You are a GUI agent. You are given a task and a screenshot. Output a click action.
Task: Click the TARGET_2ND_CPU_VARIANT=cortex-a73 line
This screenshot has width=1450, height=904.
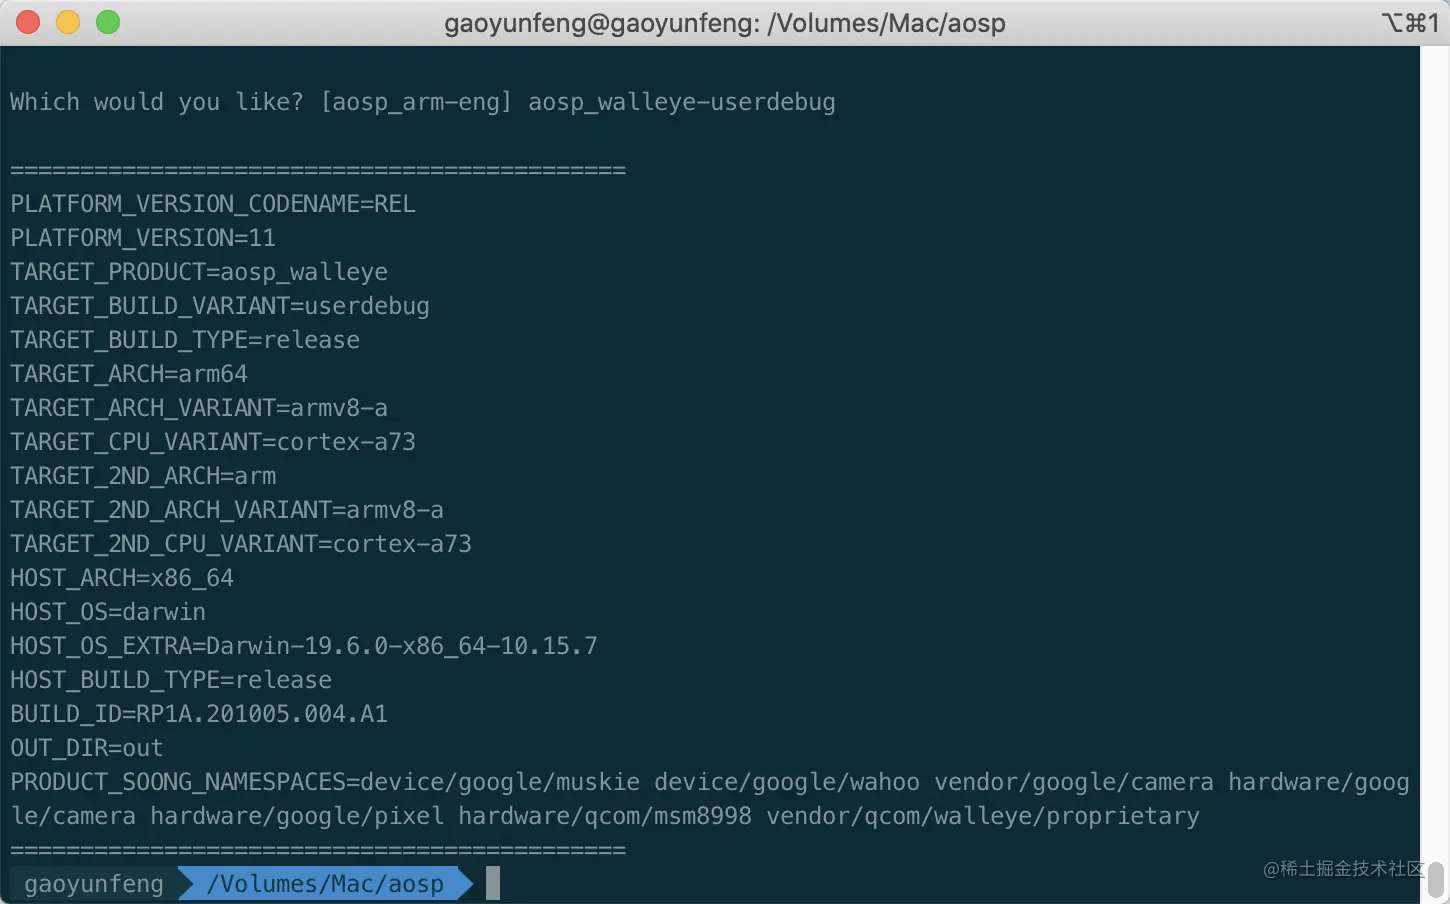(241, 544)
